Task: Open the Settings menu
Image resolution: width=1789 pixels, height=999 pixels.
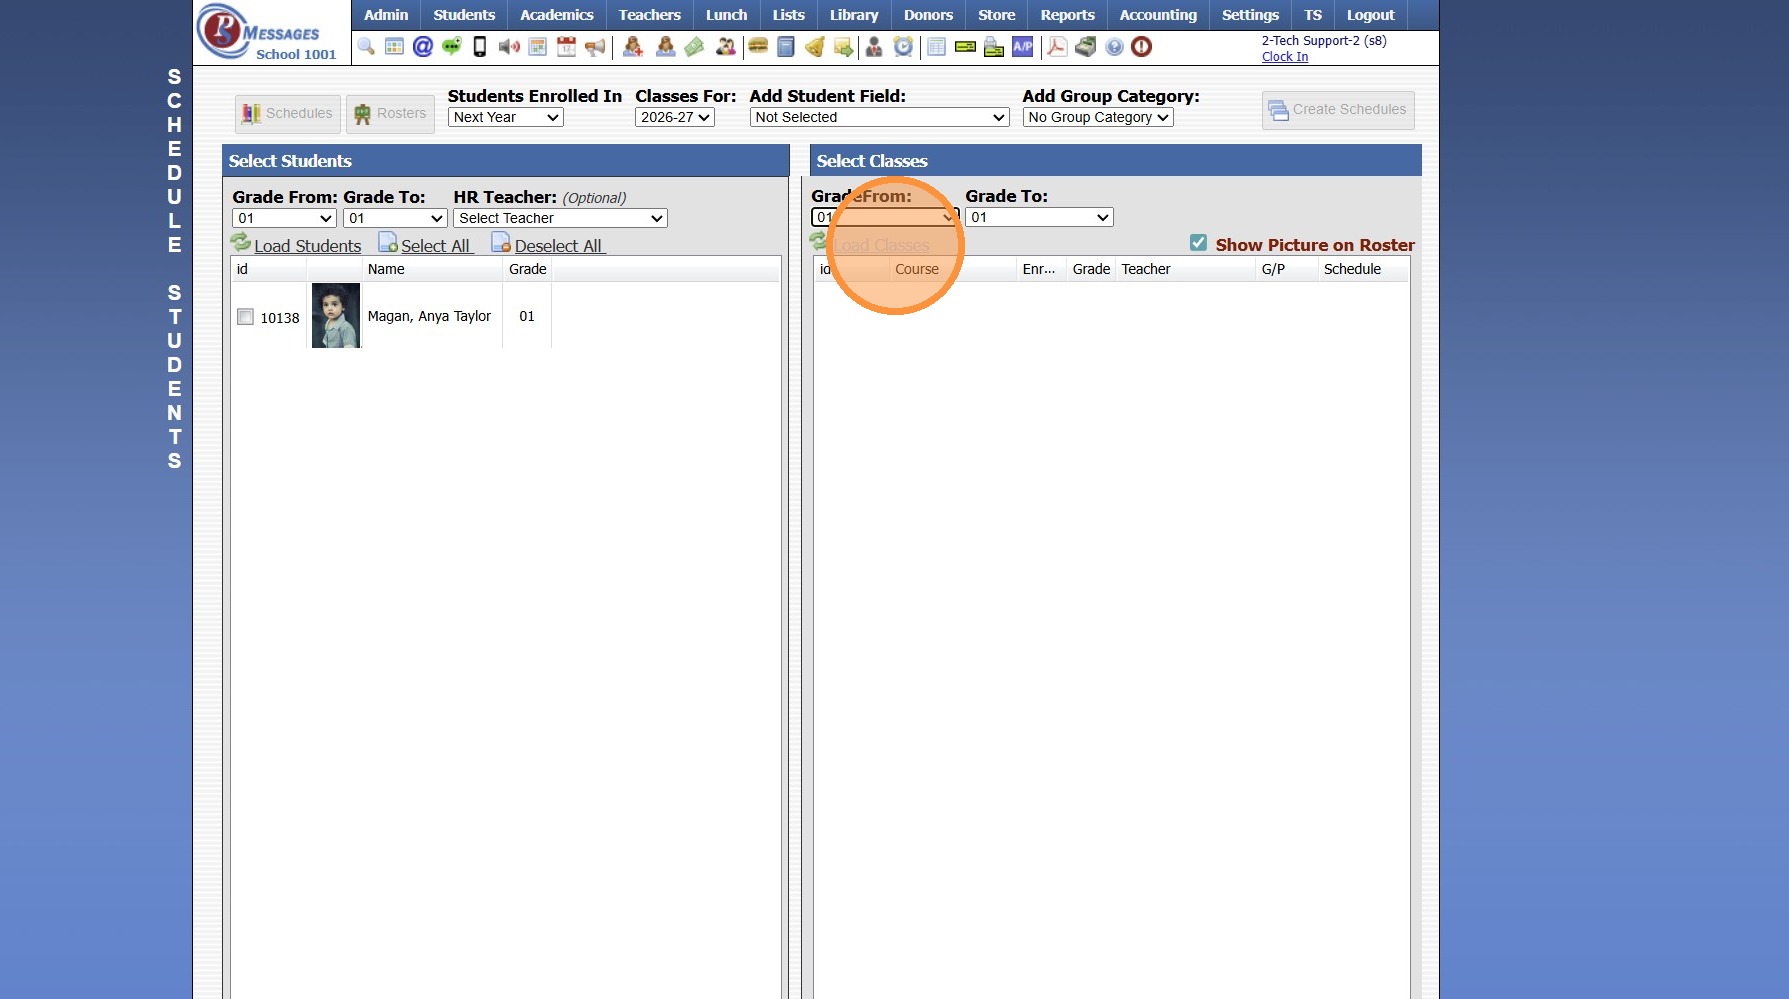Action: pyautogui.click(x=1250, y=15)
